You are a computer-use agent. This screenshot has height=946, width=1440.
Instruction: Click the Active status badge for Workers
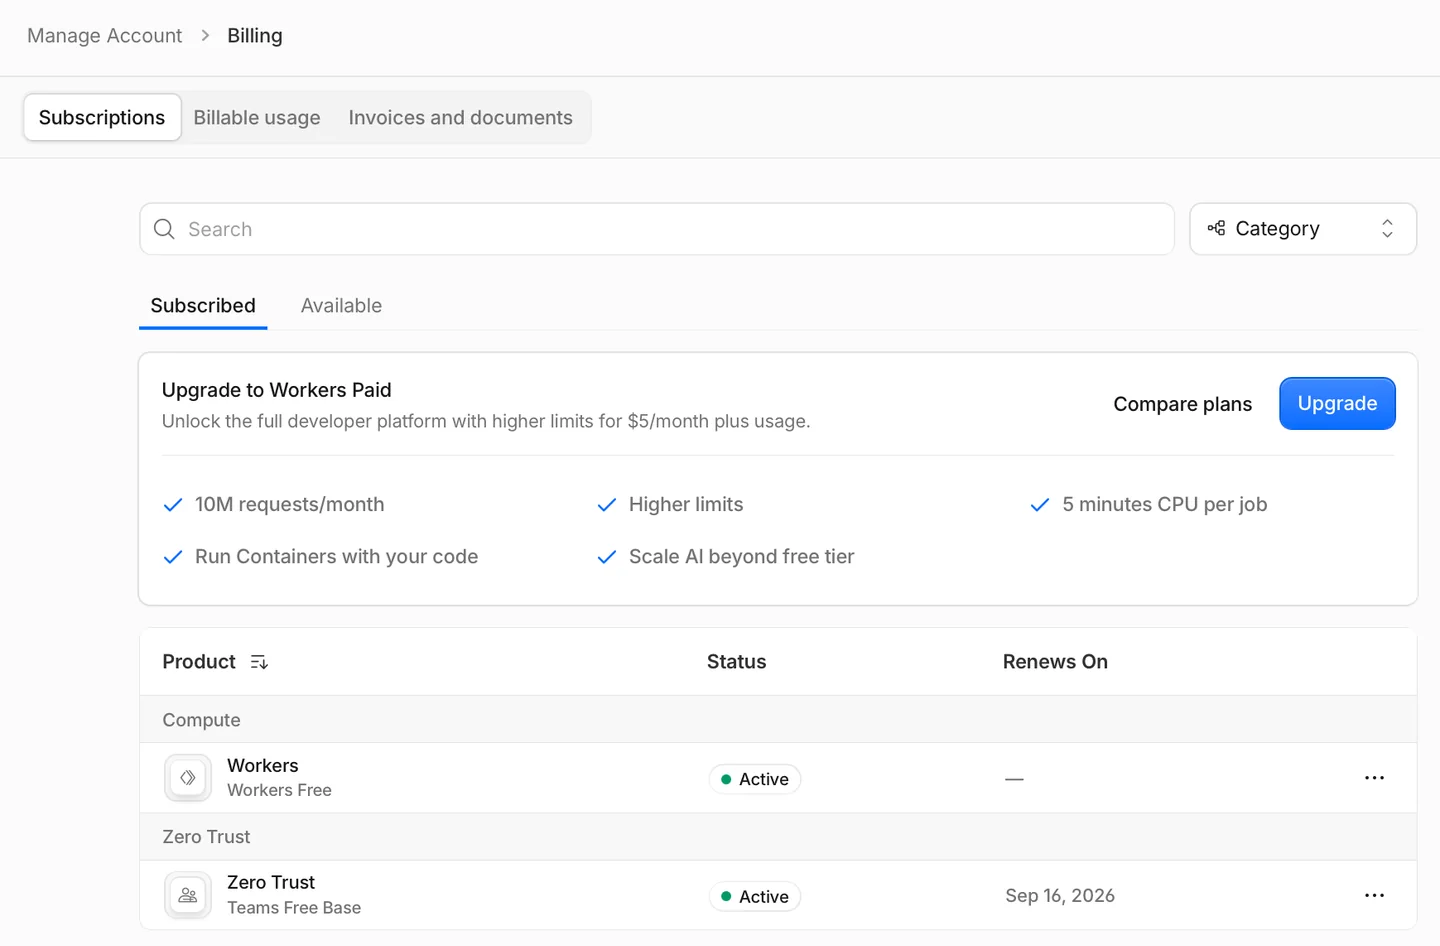point(755,779)
